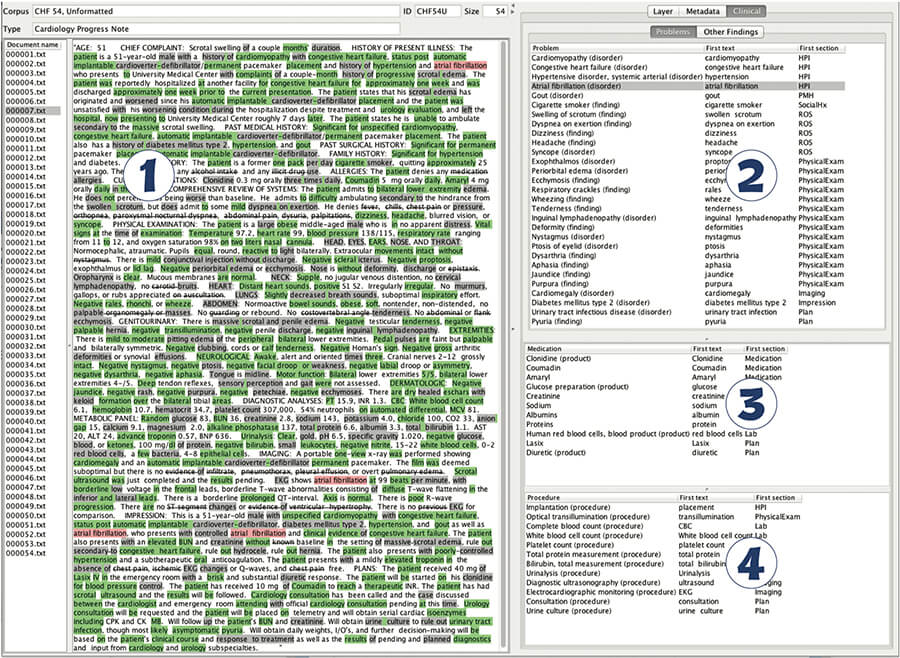Select the Cardiomyopathy (disorder) problem row
900x658 pixels.
pyautogui.click(x=688, y=58)
